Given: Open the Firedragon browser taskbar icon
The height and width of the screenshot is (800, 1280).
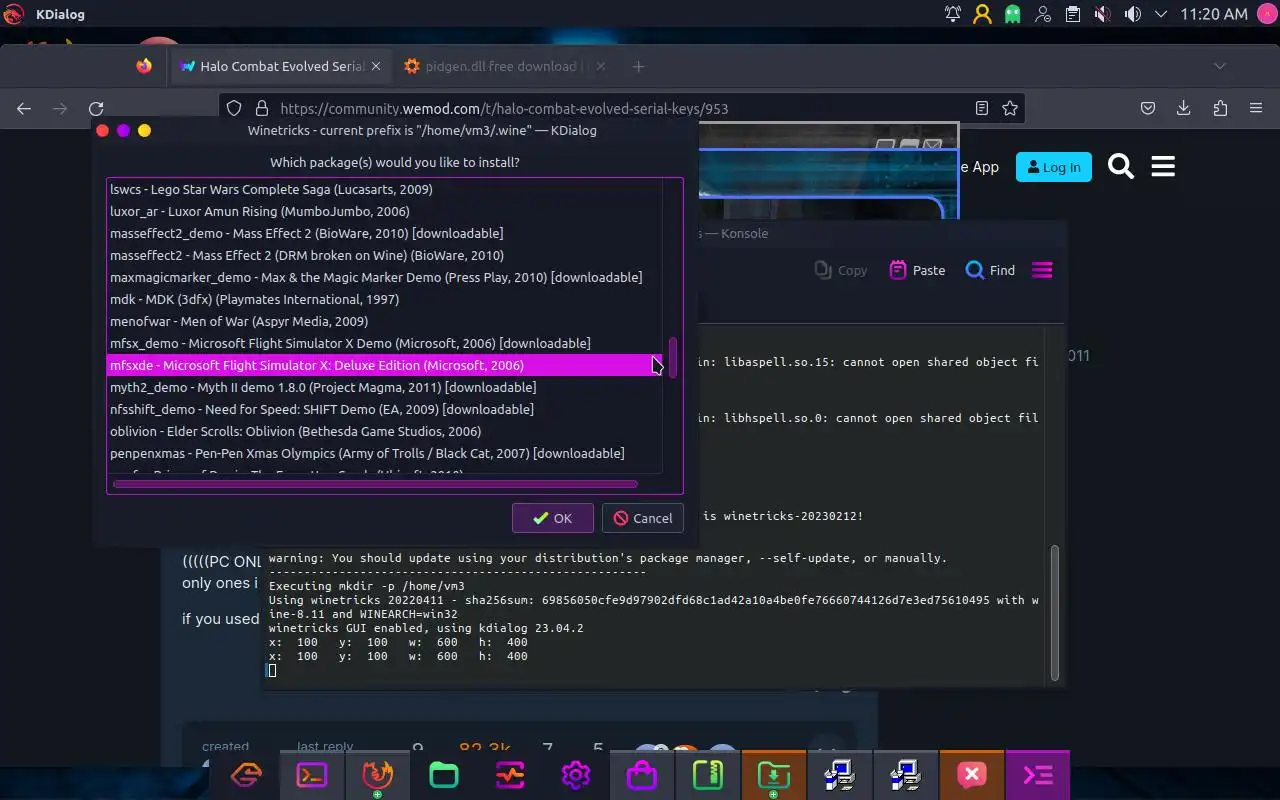Looking at the screenshot, I should 378,775.
